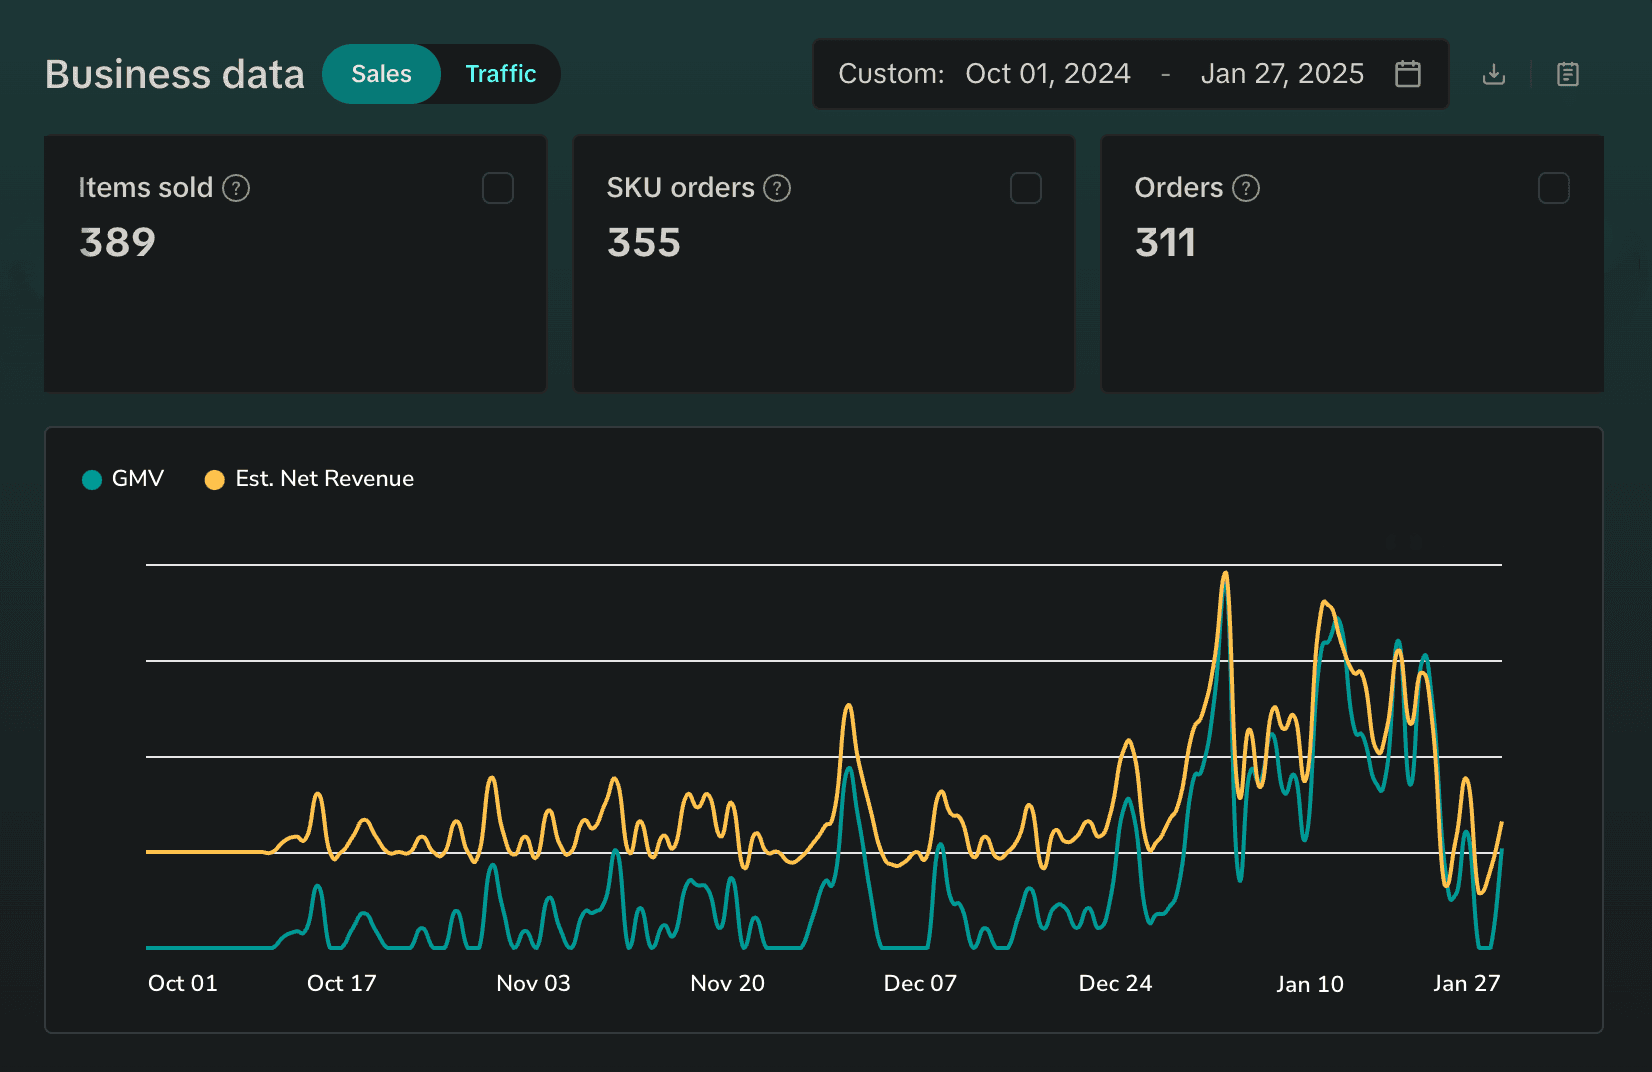The height and width of the screenshot is (1072, 1652).
Task: Show help tooltip for SKU orders
Action: [777, 188]
